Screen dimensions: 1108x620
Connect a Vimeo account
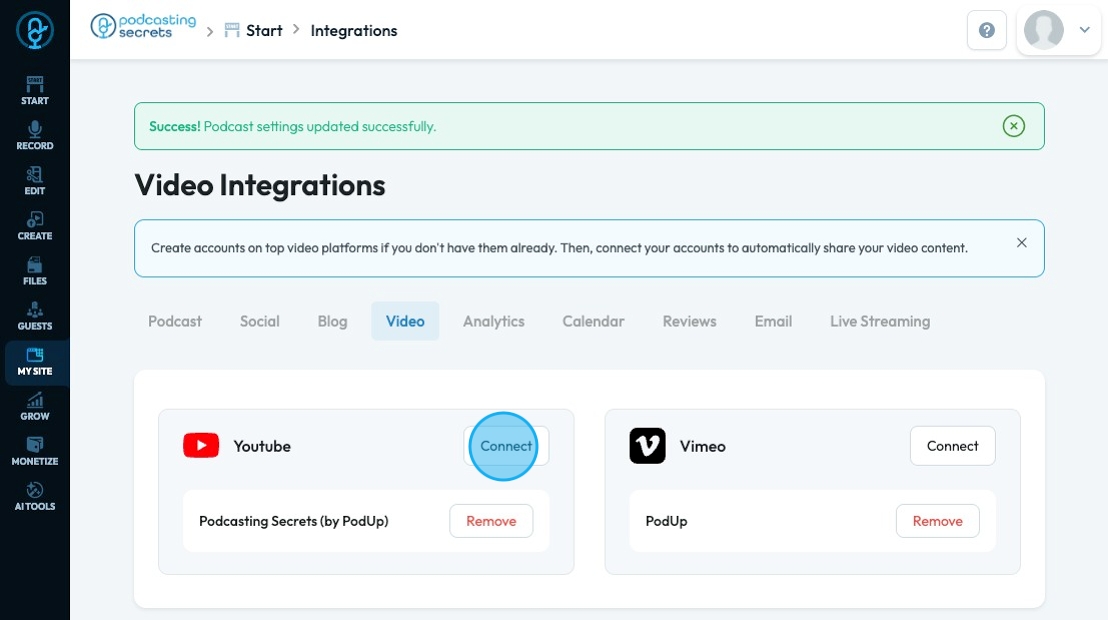click(952, 446)
